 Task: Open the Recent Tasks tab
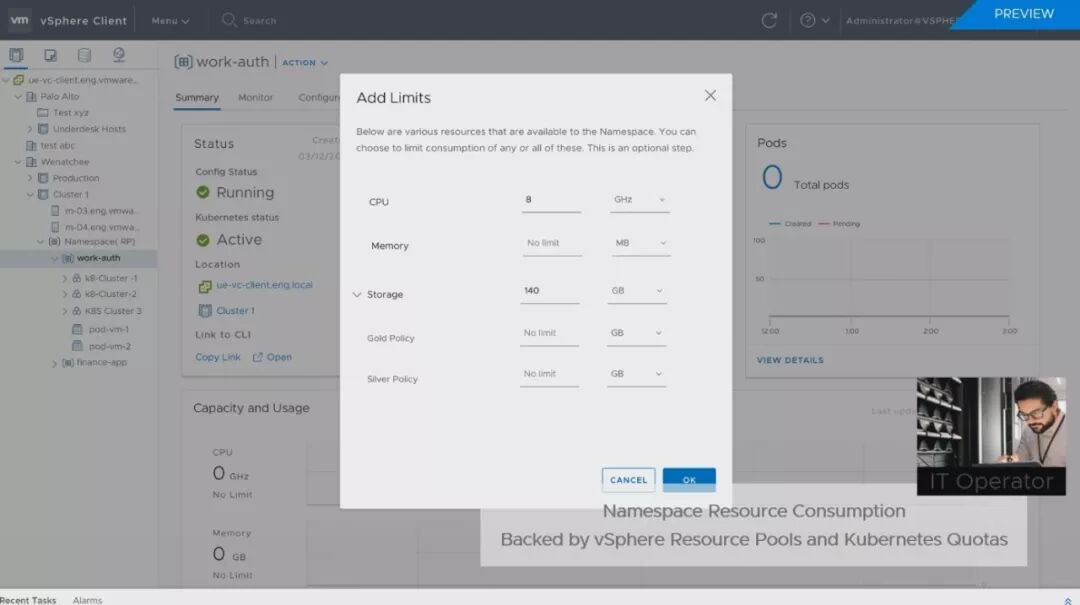28,600
